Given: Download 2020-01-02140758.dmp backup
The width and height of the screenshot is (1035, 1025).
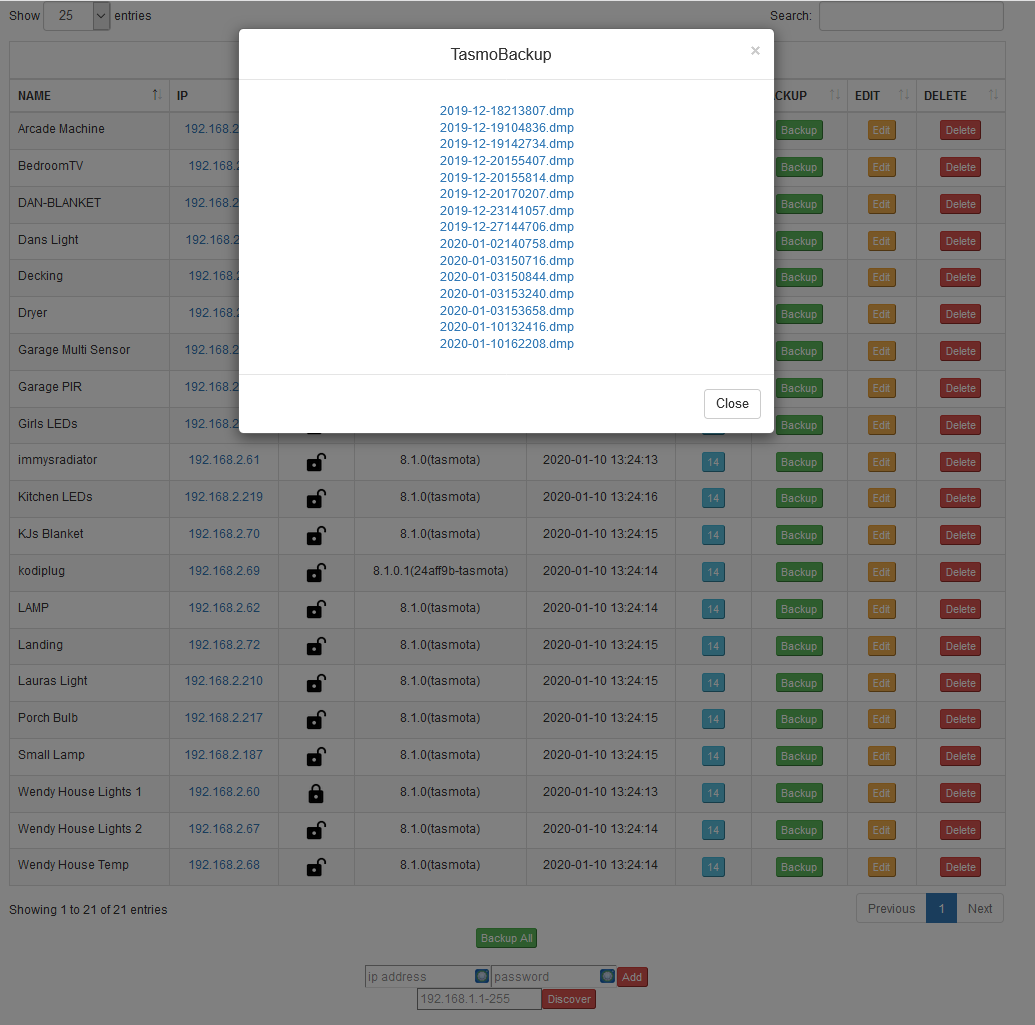Looking at the screenshot, I should (506, 244).
